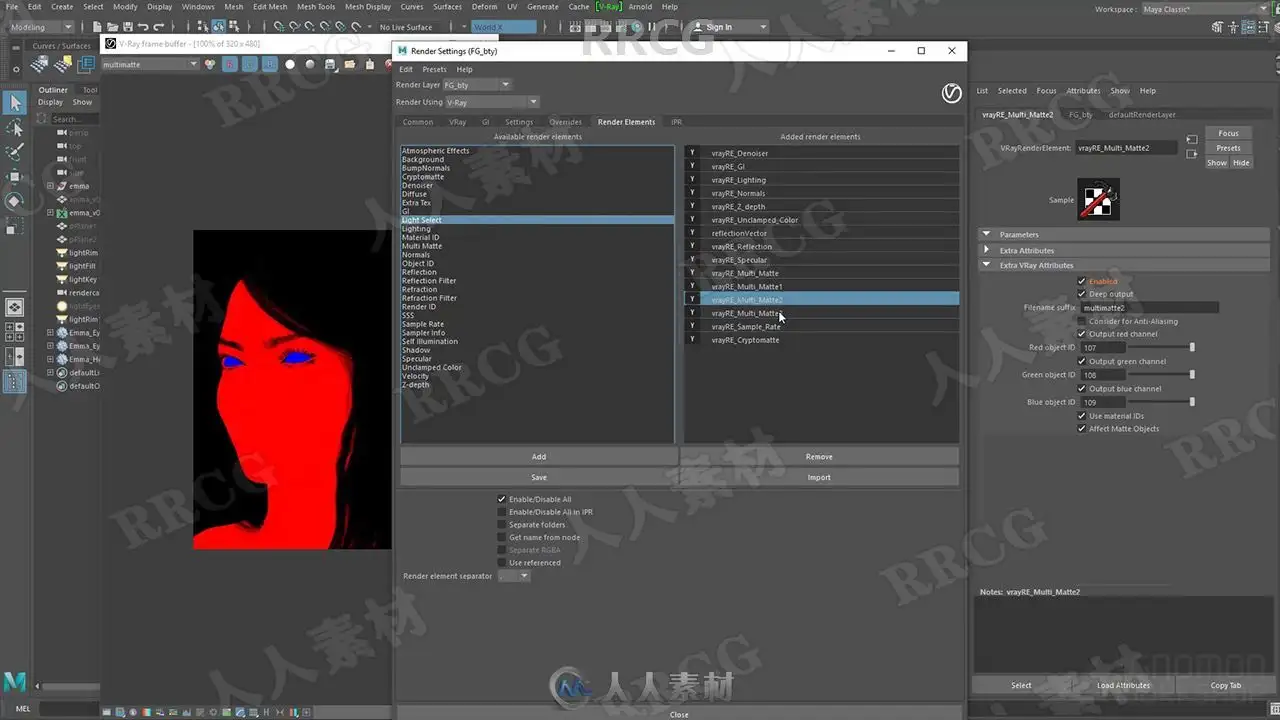This screenshot has height=720, width=1280.
Task: Toggle the Deep output checkbox
Action: (x=1082, y=294)
